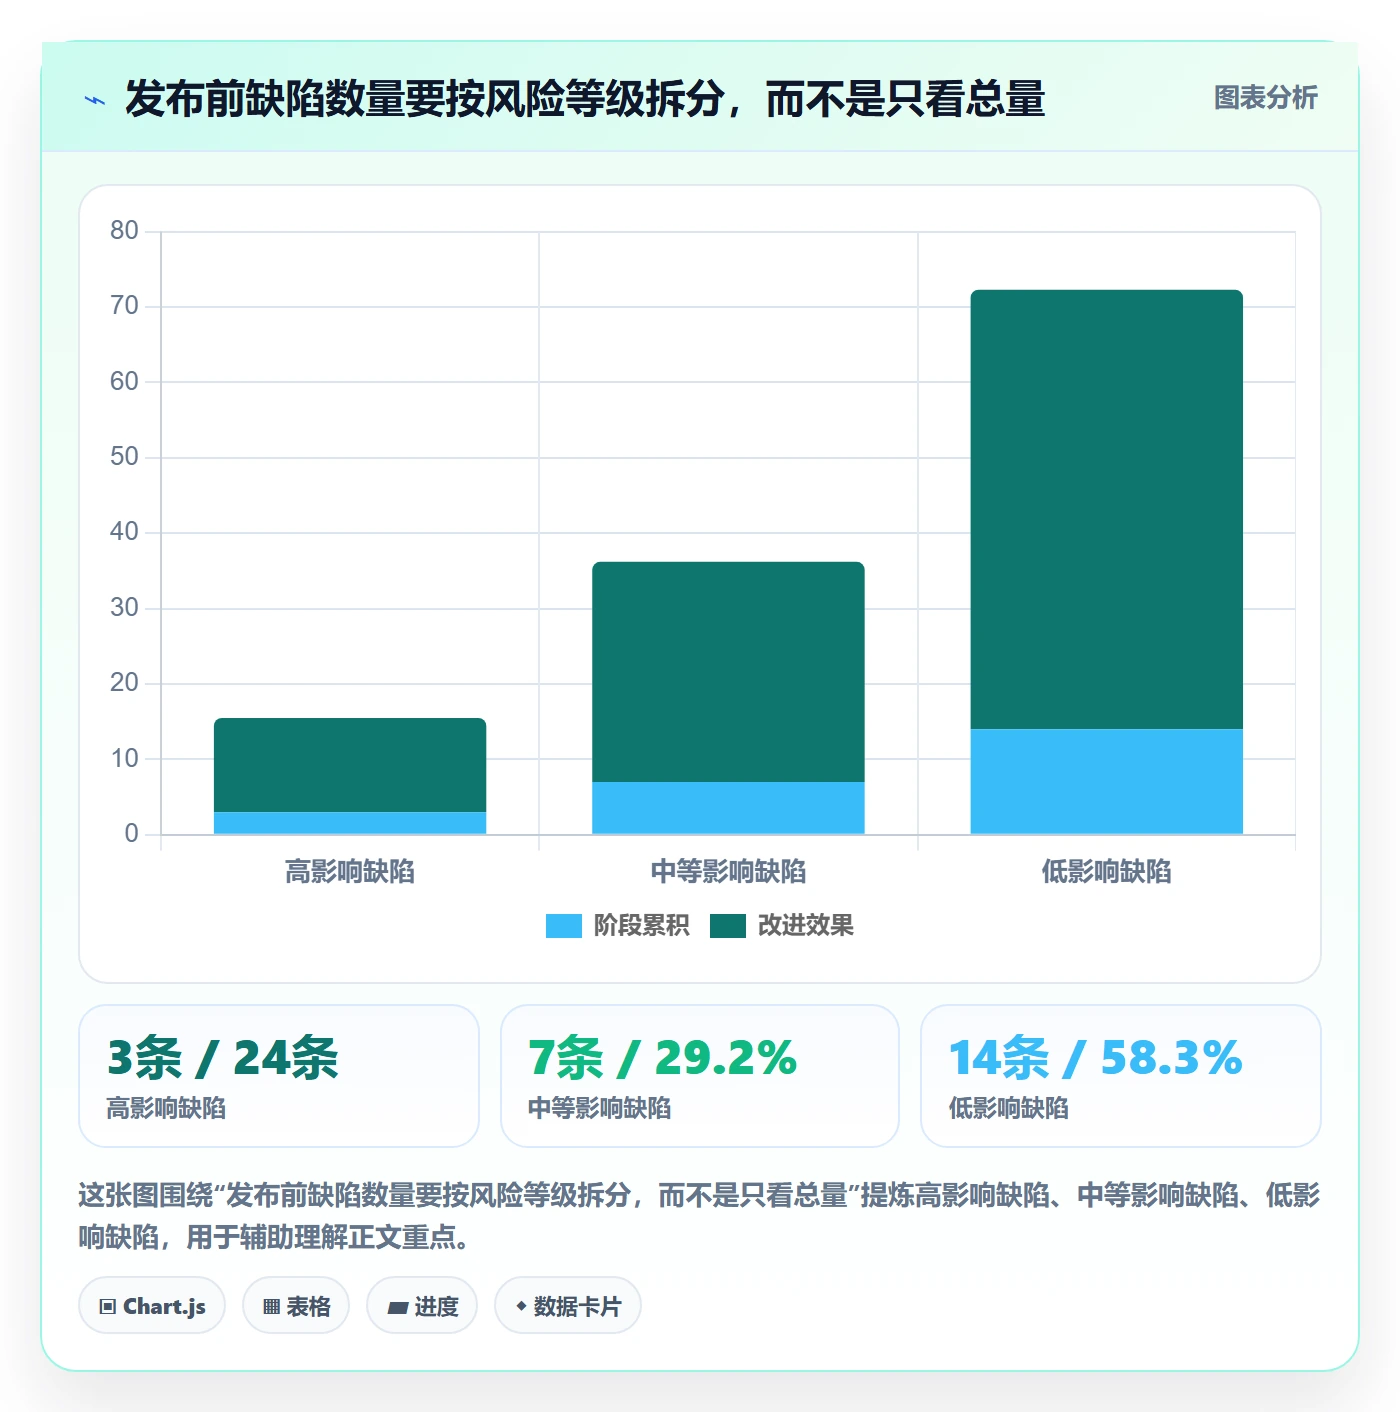Click the 图表分析 label in the header
1400x1412 pixels.
[x=1266, y=98]
